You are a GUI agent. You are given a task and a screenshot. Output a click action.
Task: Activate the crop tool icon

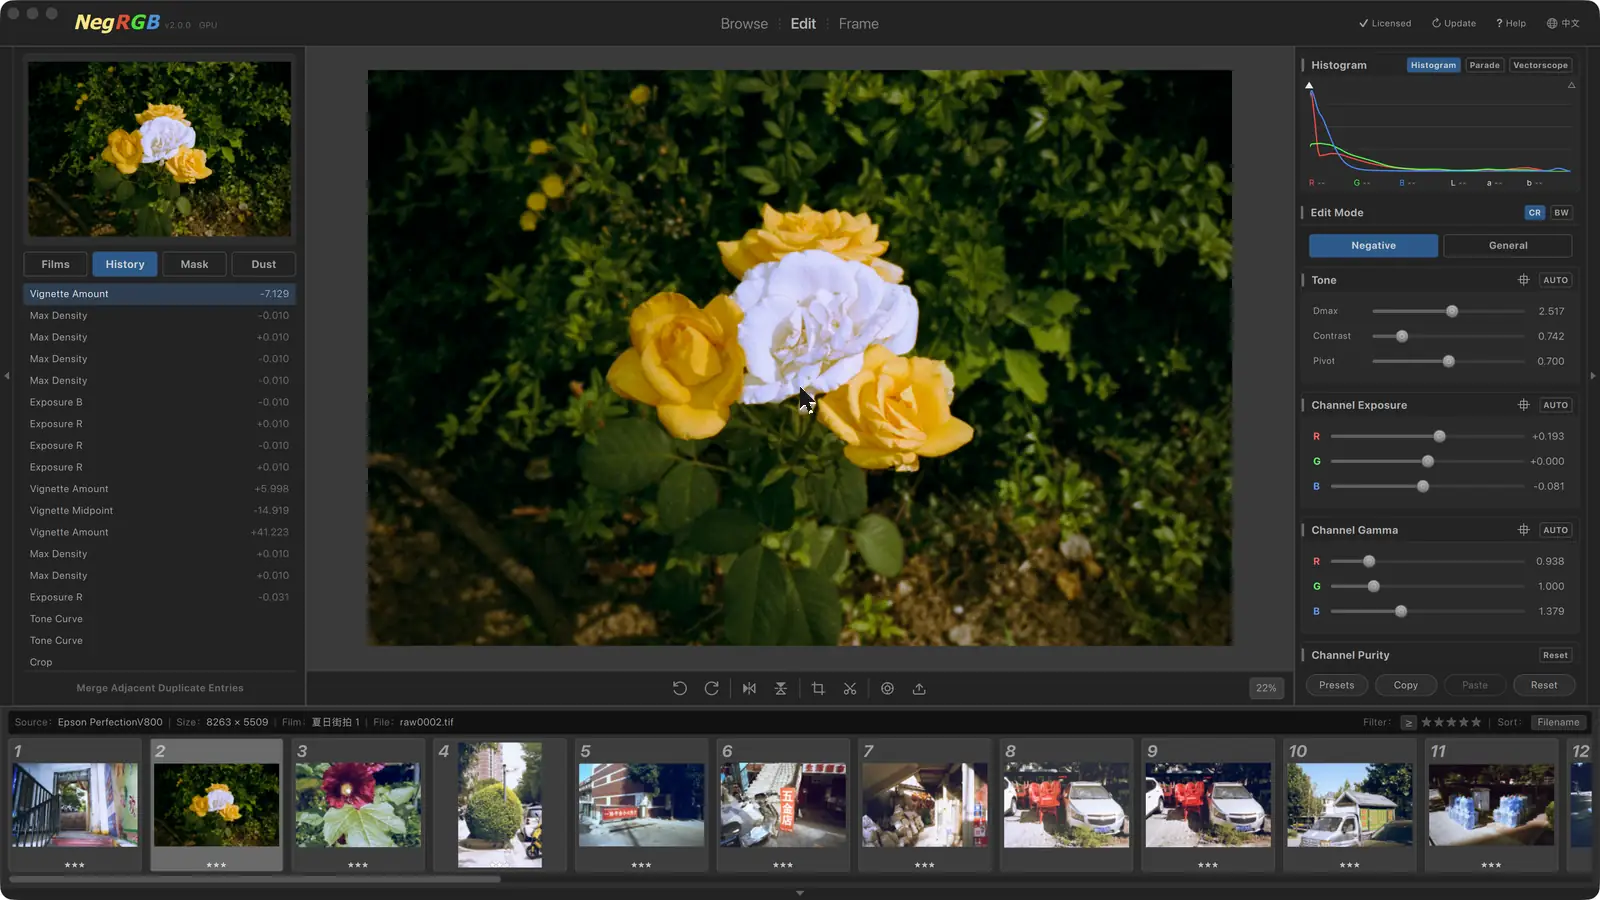[818, 688]
